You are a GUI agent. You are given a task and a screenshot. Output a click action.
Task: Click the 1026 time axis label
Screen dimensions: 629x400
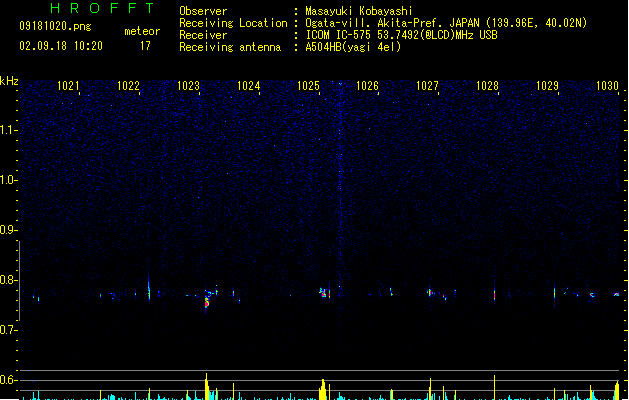click(x=367, y=86)
